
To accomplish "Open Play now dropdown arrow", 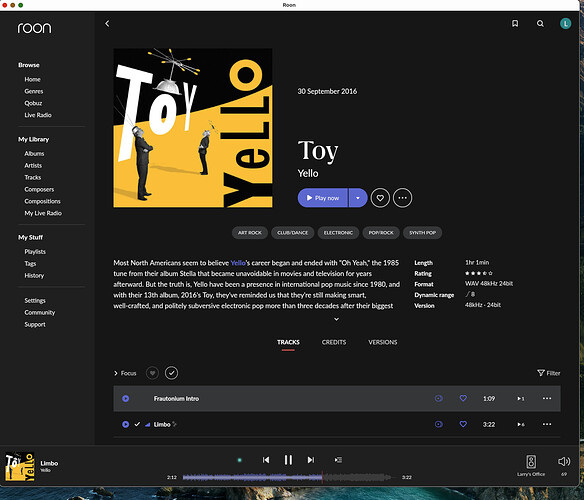I will tap(358, 198).
